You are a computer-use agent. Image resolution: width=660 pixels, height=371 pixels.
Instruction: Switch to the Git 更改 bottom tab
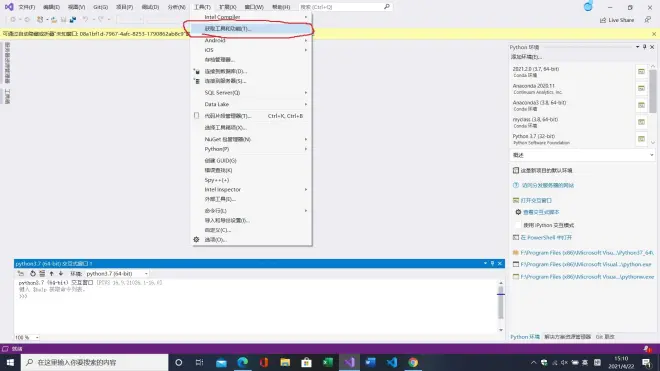(605, 337)
